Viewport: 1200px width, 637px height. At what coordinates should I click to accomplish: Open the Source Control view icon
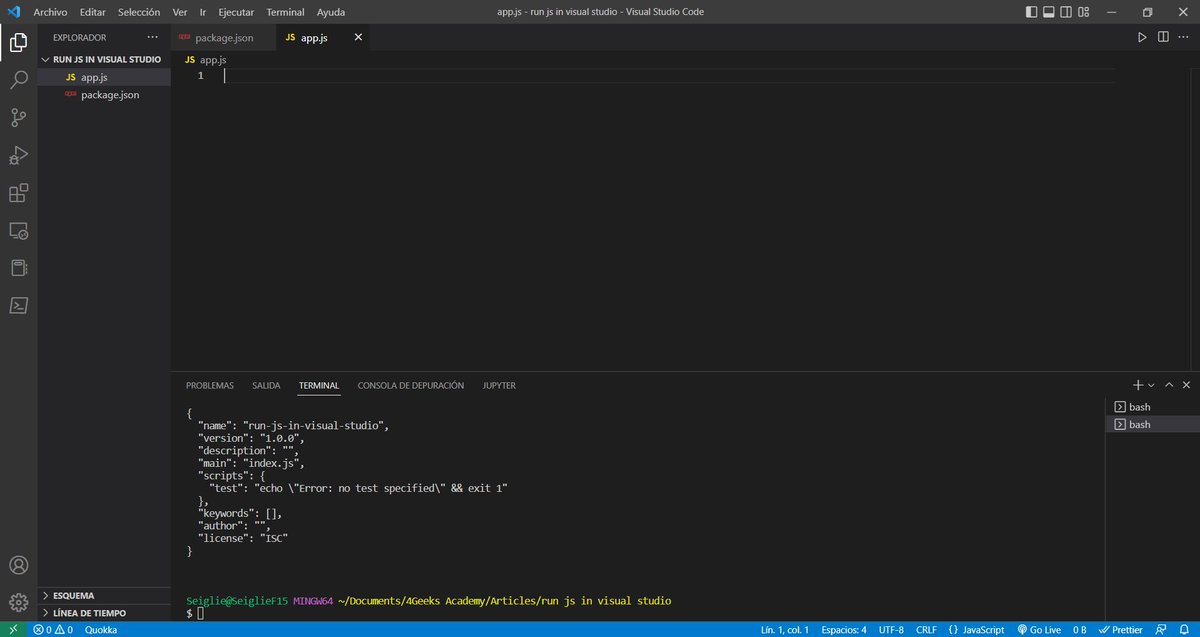click(18, 118)
